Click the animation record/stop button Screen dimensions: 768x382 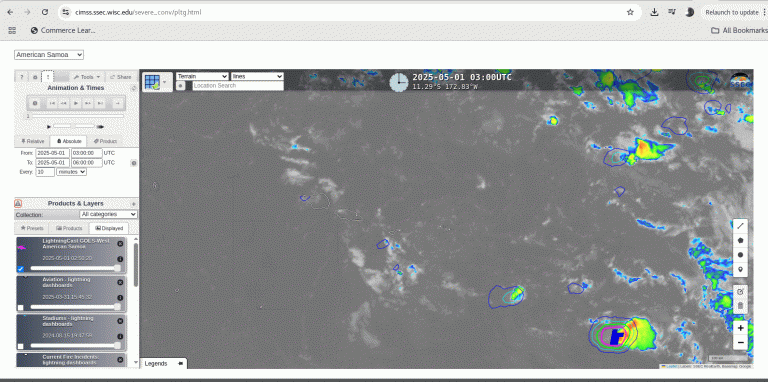(x=35, y=103)
